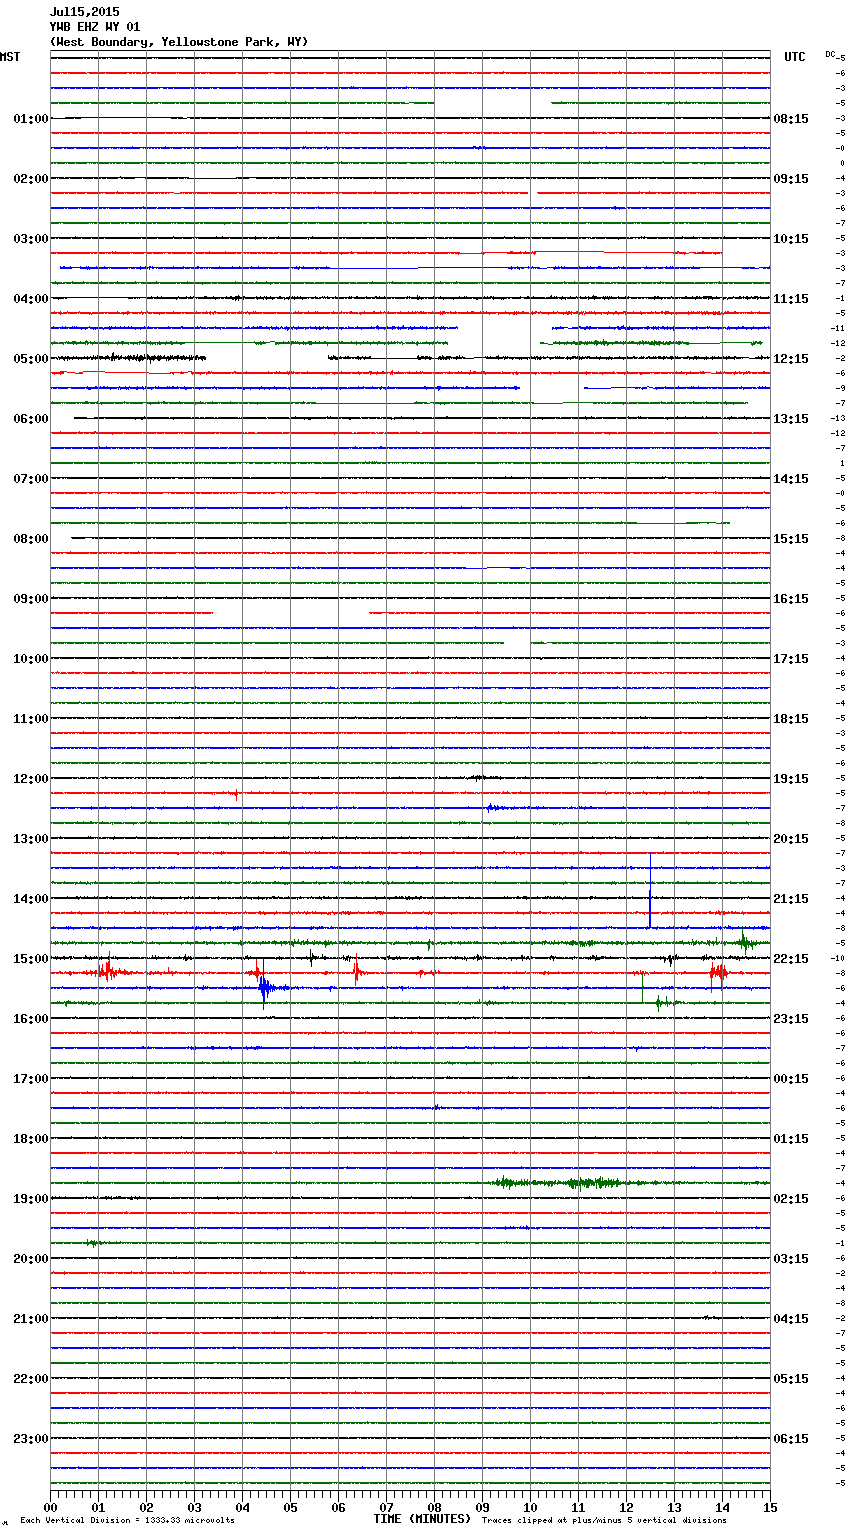Click the 00:15 UTC time label
Image resolution: width=850 pixels, height=1534 pixels.
click(791, 1079)
